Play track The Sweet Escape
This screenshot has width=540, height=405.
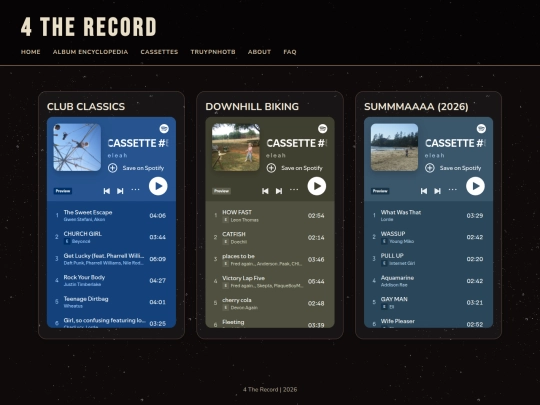[x=112, y=216]
